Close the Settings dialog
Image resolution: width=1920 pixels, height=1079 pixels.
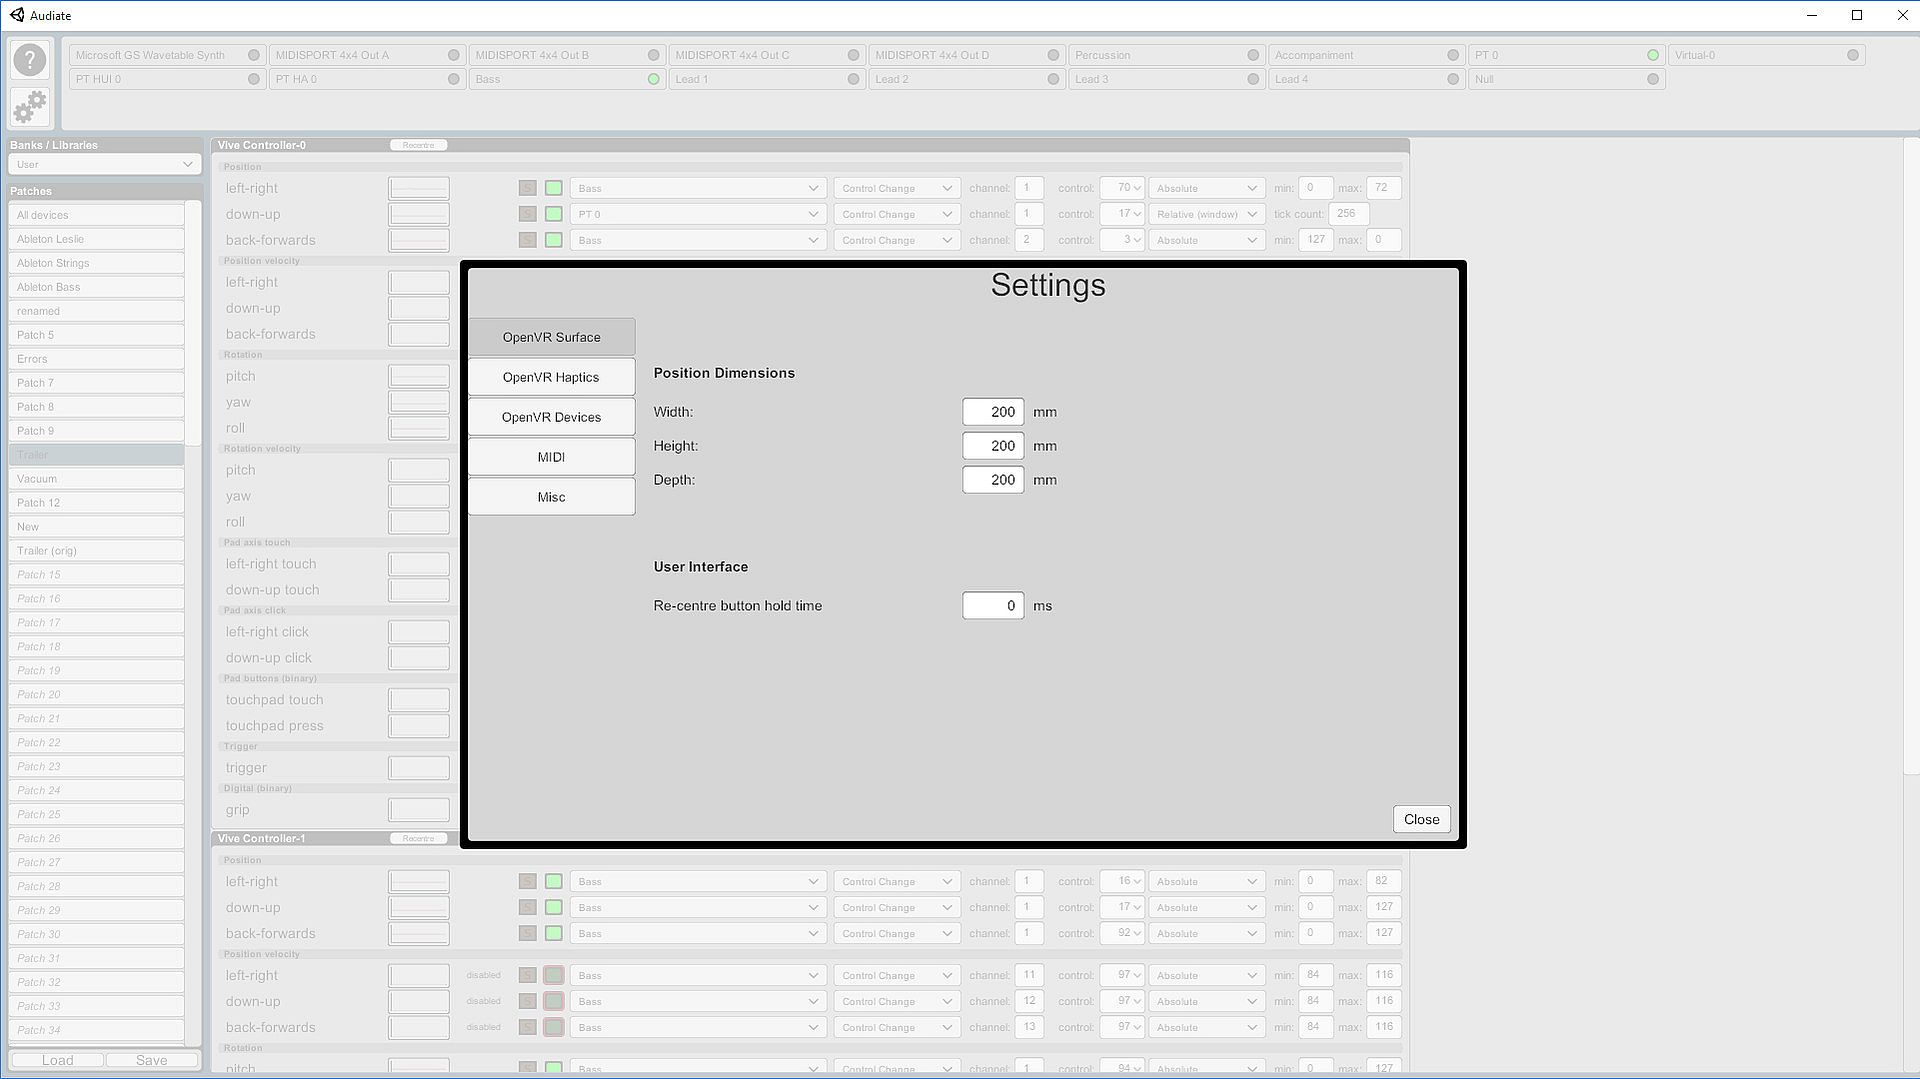(1422, 819)
